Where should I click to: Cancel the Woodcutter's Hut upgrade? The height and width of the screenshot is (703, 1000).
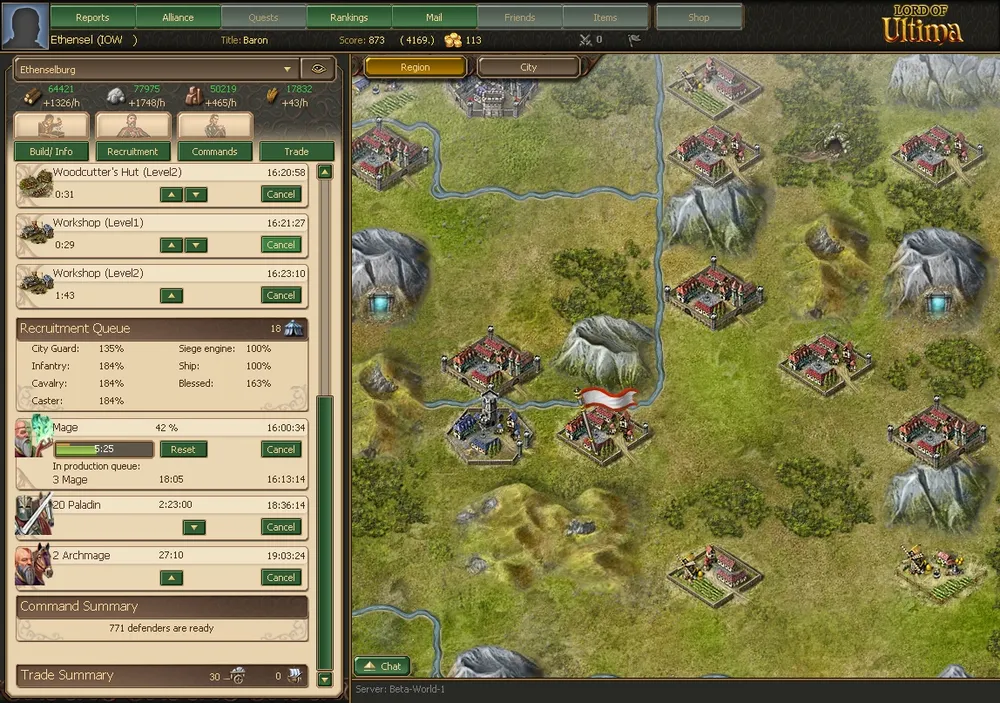281,195
